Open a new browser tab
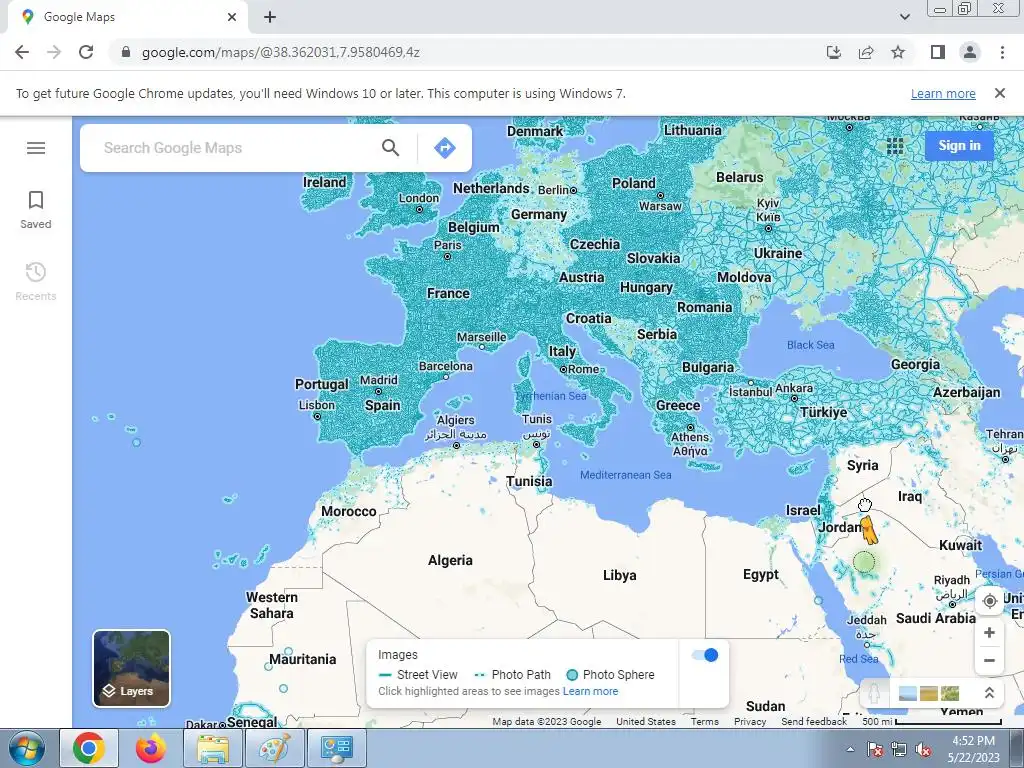 (270, 17)
